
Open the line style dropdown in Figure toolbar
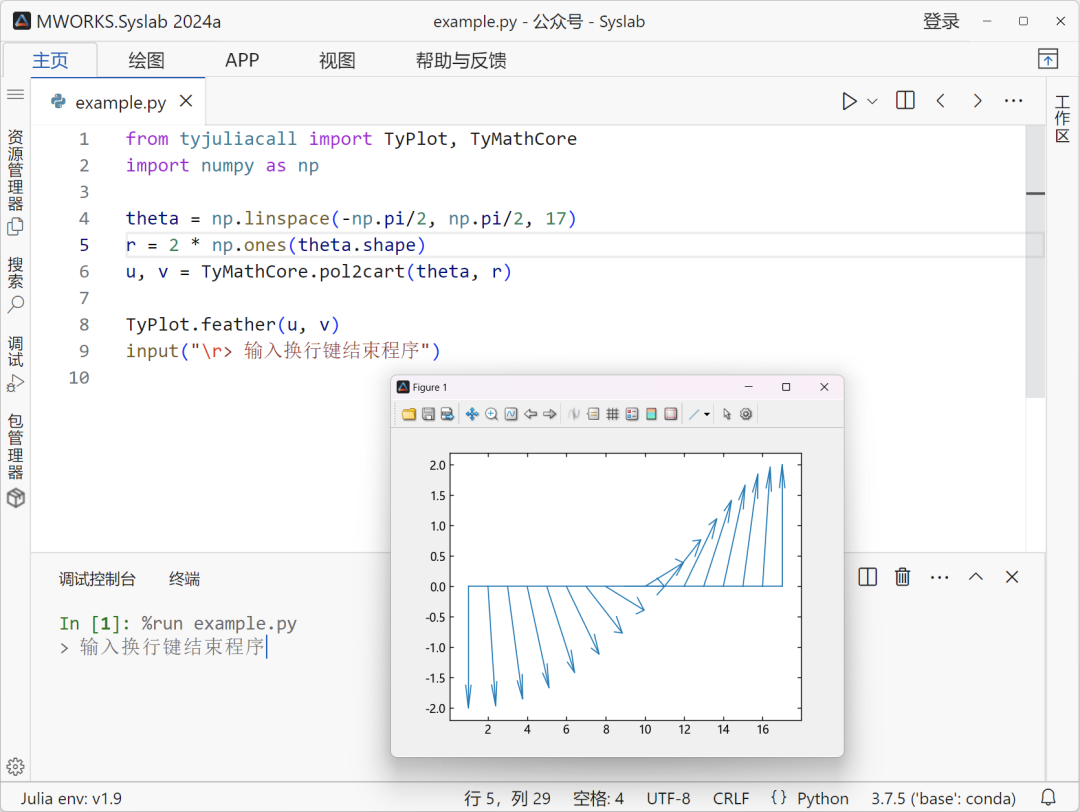point(705,413)
